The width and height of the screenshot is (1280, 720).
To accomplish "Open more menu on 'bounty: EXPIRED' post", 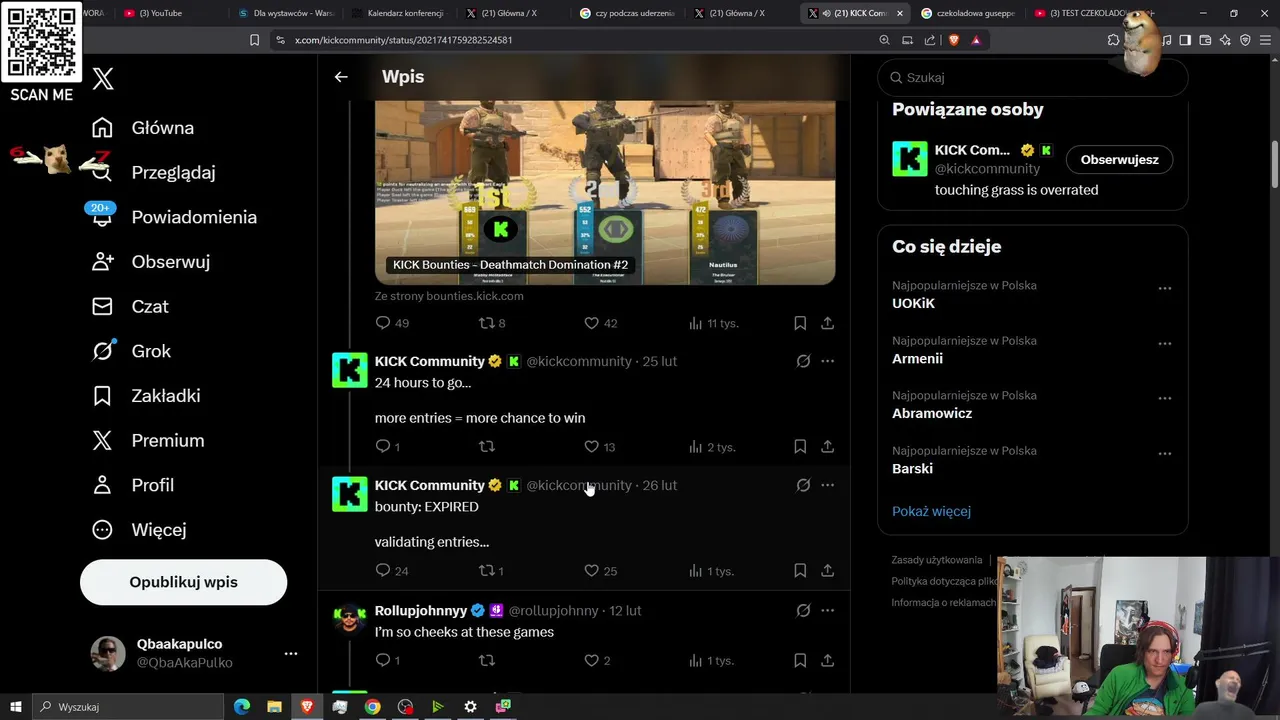I will tap(827, 485).
